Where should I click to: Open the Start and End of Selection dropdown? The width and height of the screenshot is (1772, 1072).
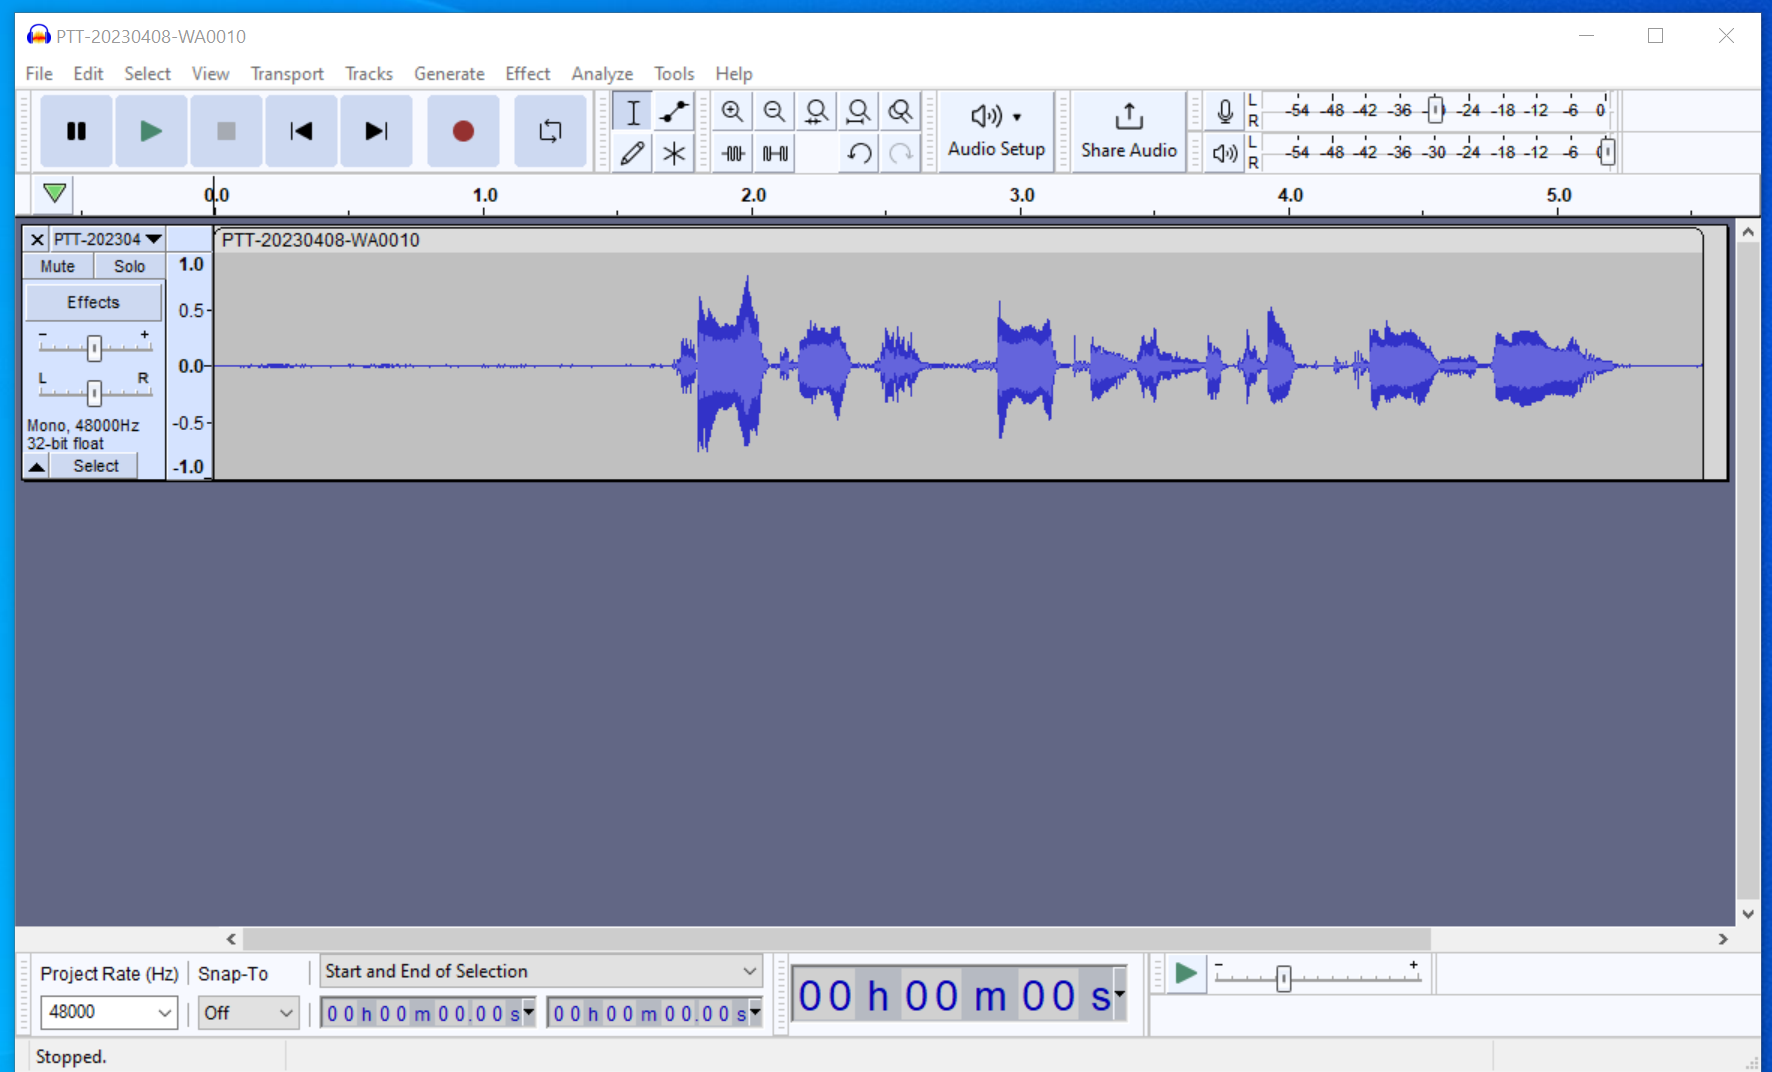tap(541, 971)
